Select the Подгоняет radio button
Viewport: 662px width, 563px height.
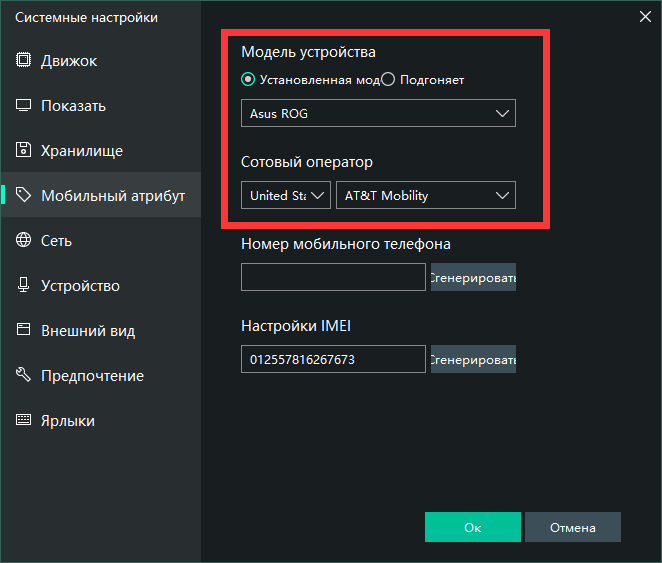(389, 80)
